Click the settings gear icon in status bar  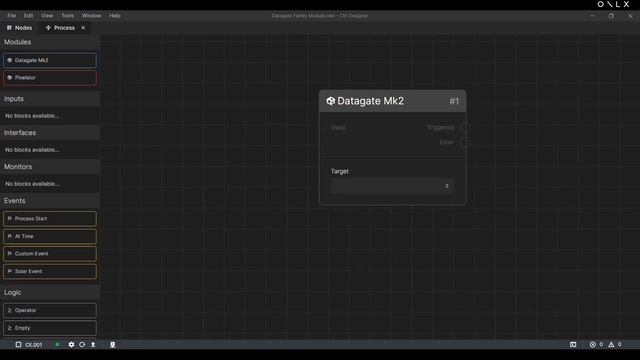point(71,344)
